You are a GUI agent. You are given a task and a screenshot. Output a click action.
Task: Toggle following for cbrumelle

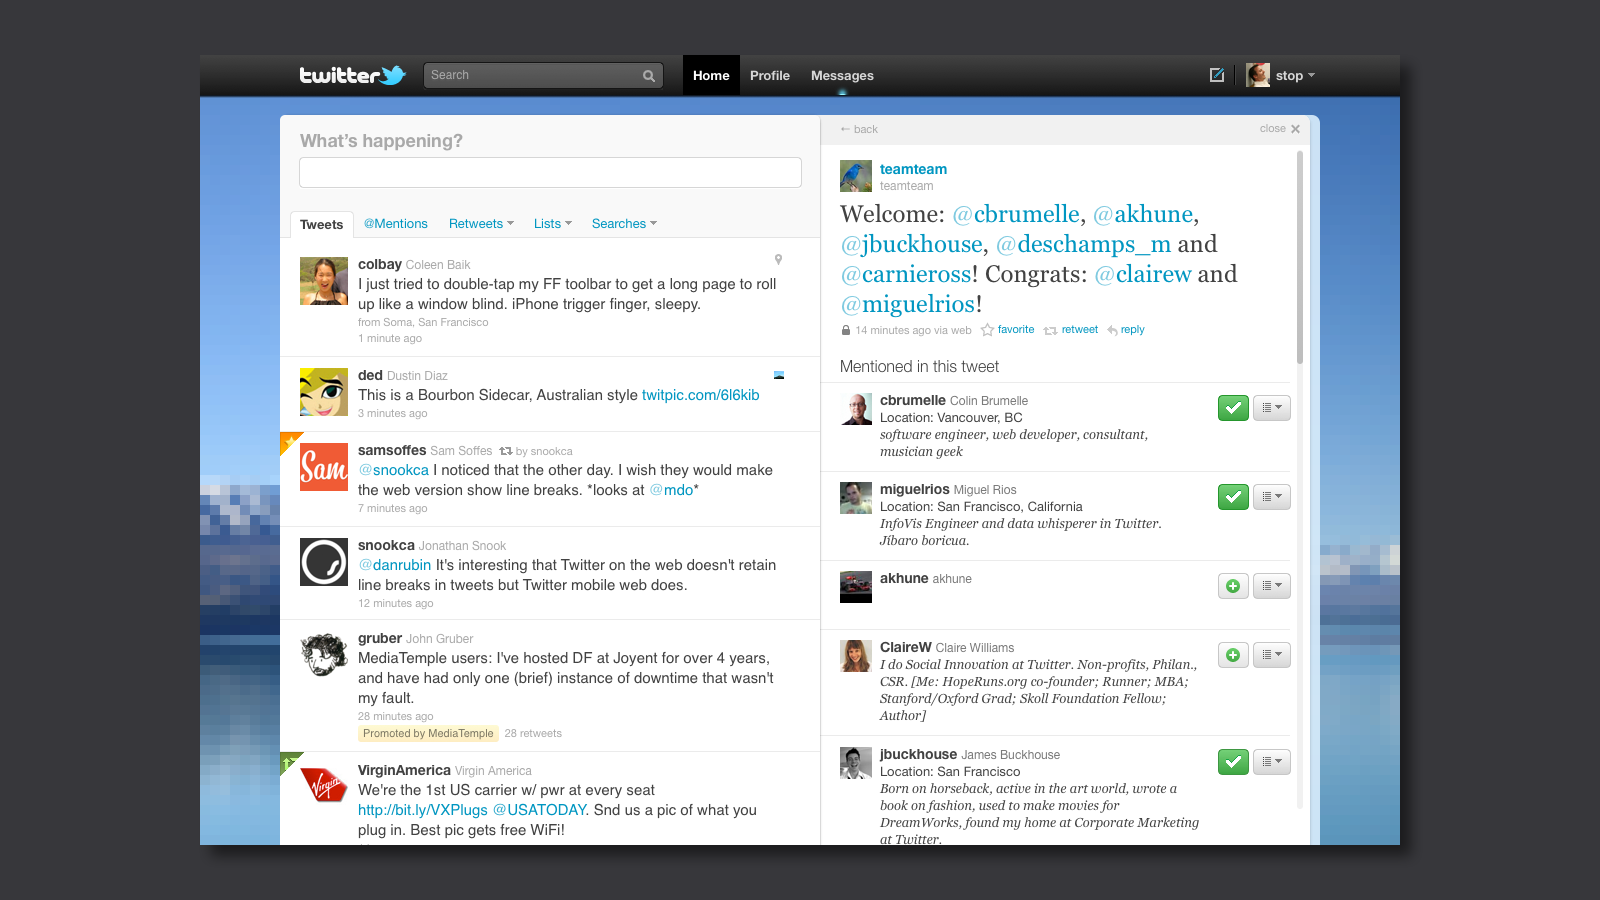(1233, 408)
